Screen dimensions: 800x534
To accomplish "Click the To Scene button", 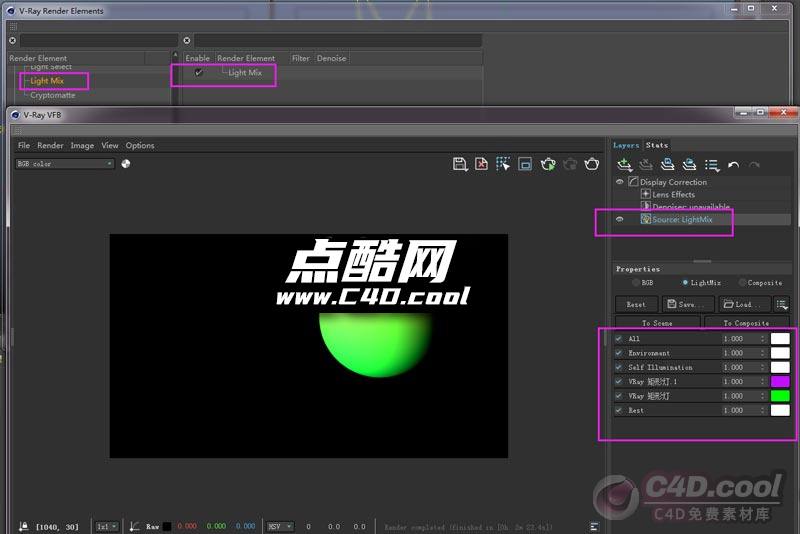I will [657, 323].
